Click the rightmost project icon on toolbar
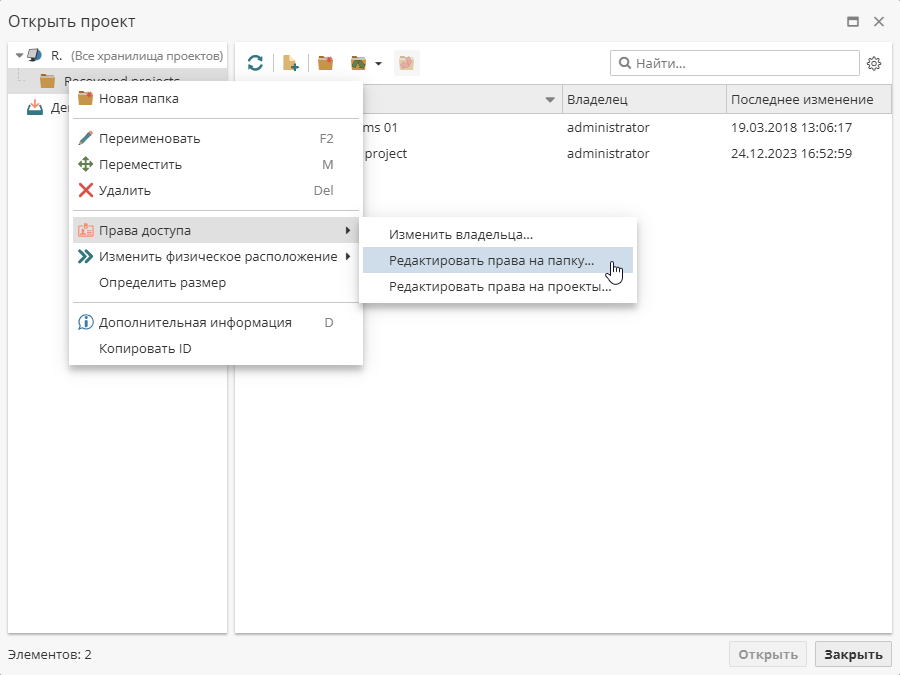 [x=406, y=62]
